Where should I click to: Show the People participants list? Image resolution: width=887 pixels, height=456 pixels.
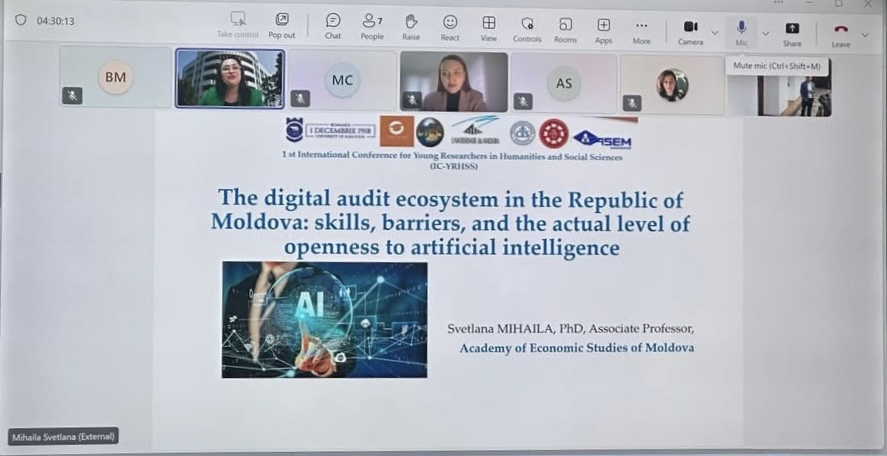coord(372,26)
